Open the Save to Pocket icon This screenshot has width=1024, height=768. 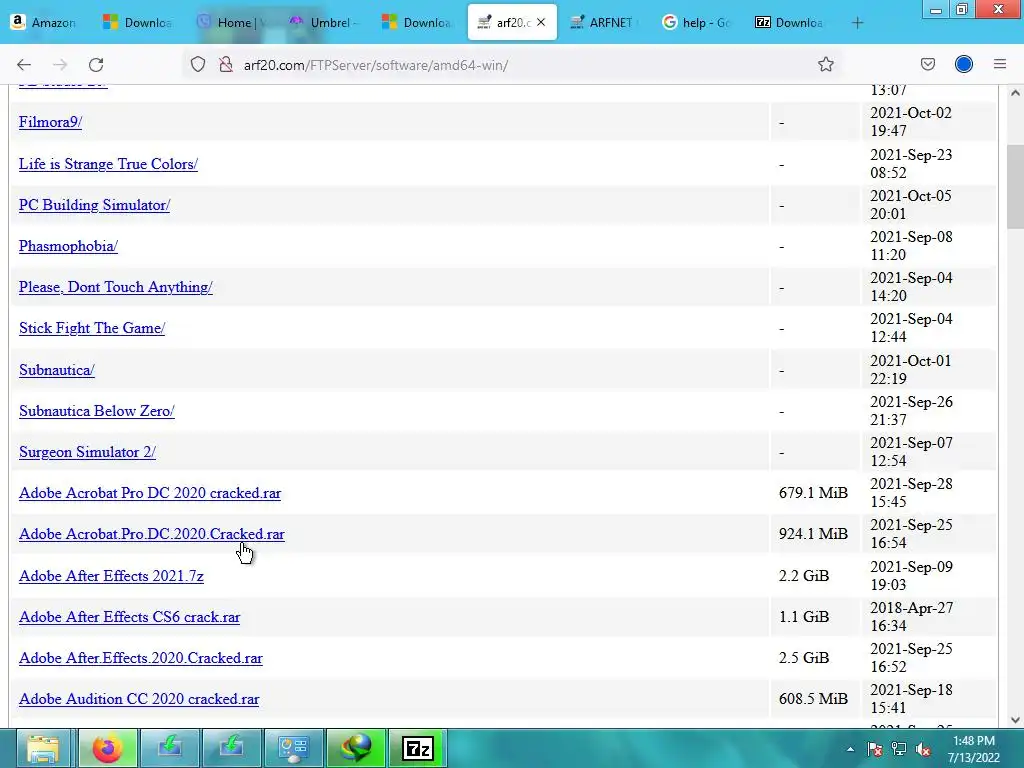click(x=928, y=64)
